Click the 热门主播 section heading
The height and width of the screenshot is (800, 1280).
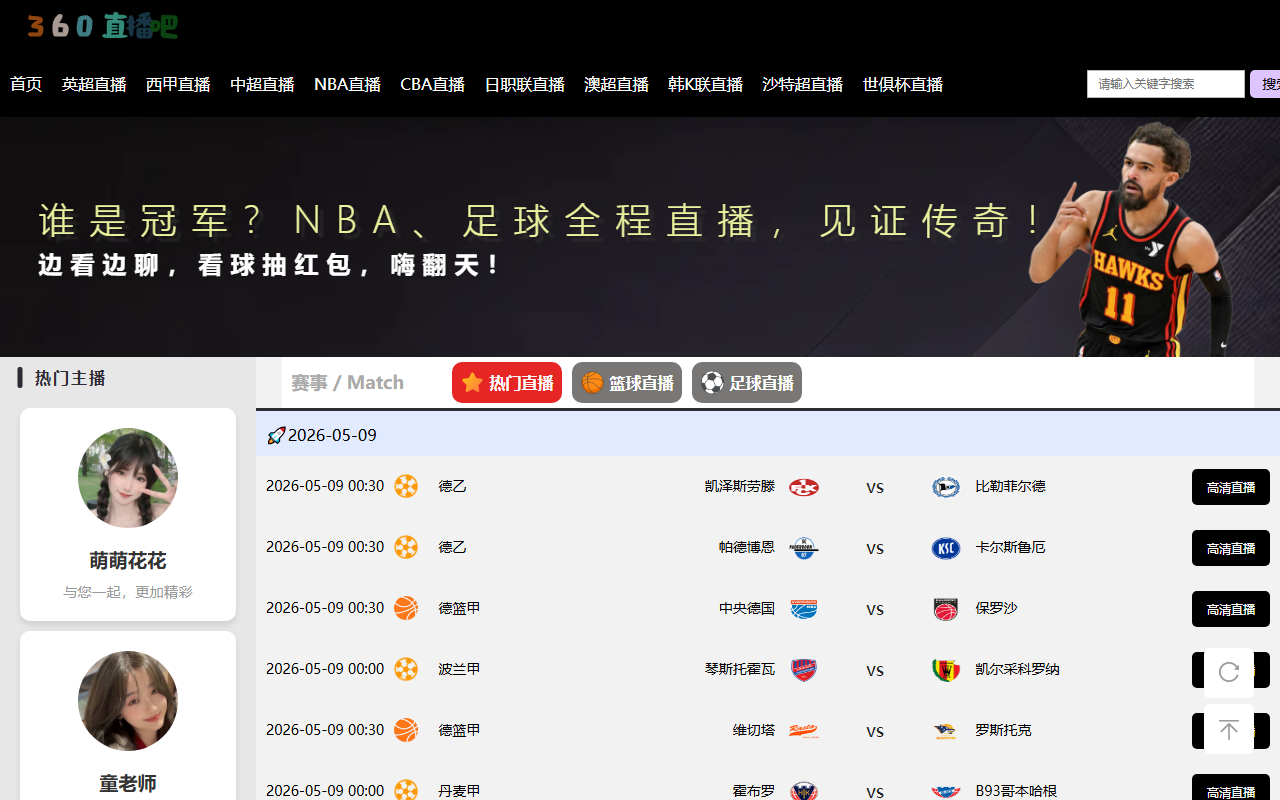pyautogui.click(x=70, y=378)
